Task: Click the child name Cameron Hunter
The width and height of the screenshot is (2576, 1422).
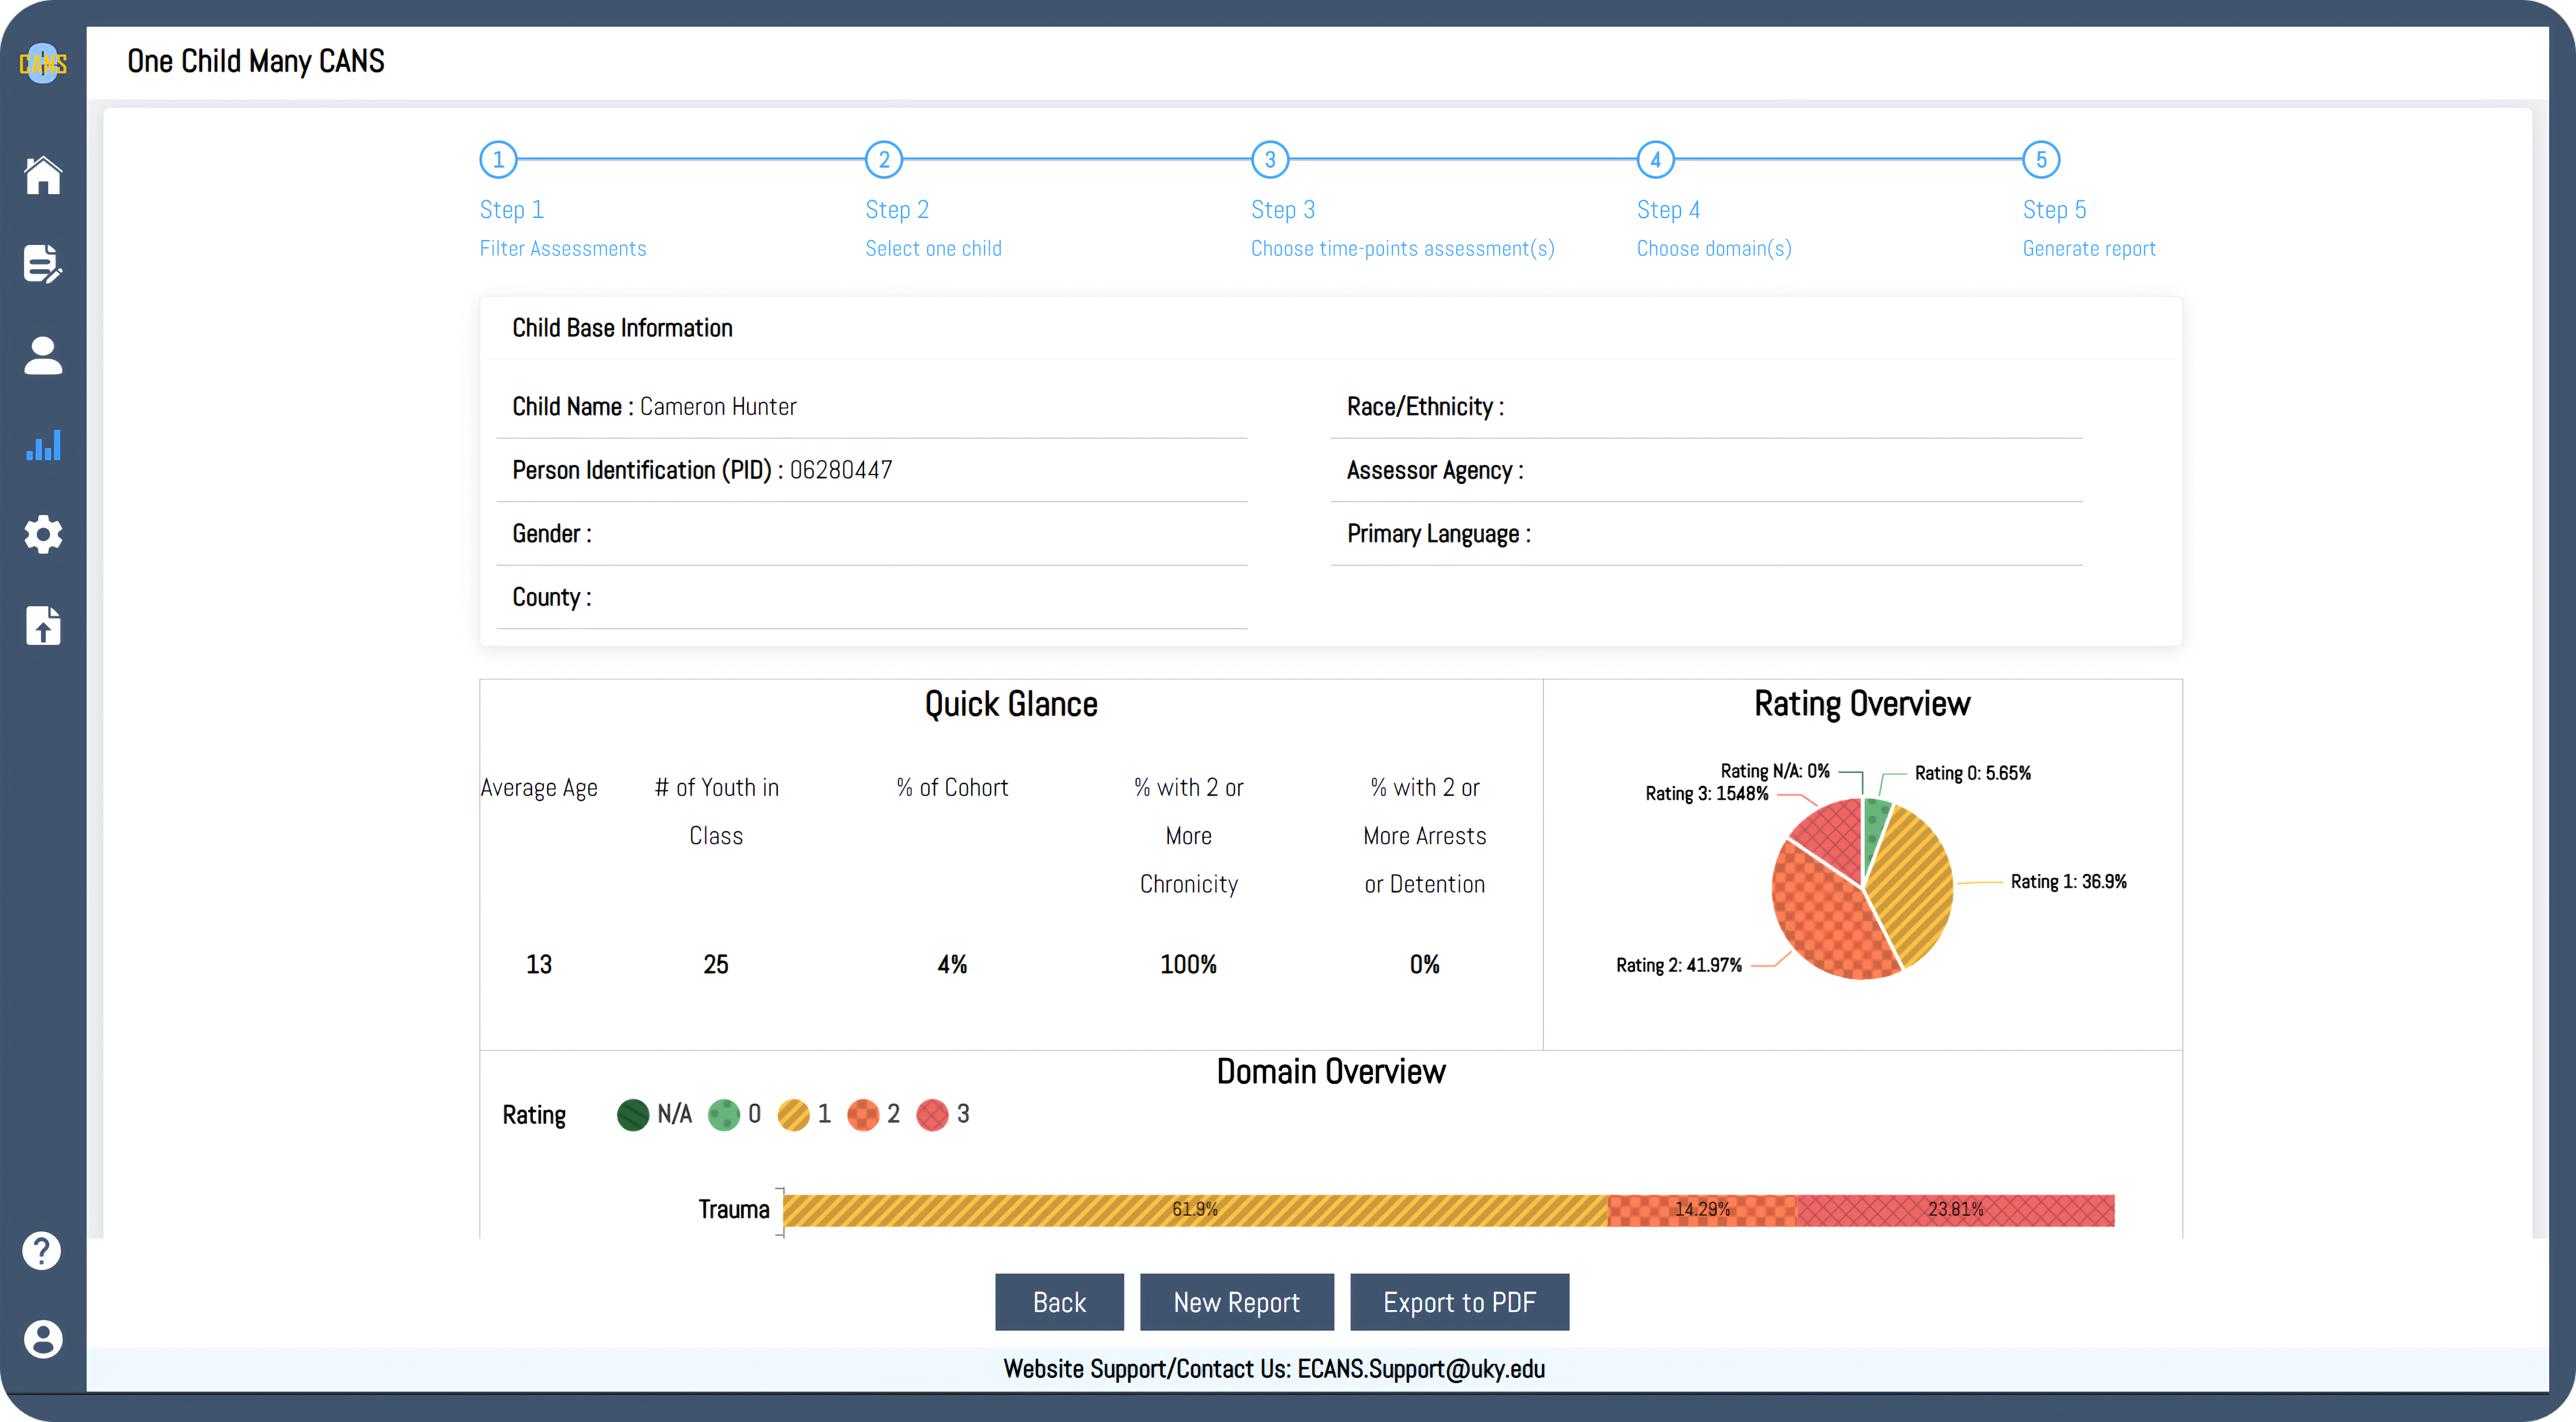Action: (718, 407)
